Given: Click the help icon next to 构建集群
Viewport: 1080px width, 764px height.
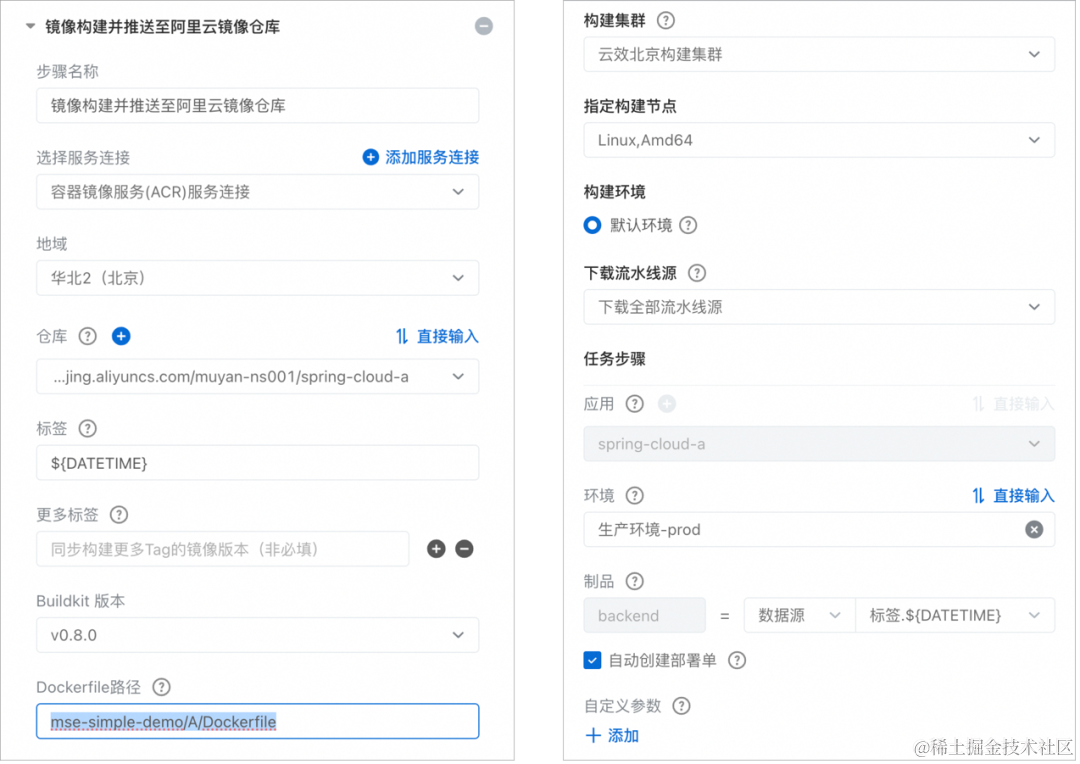Looking at the screenshot, I should tap(665, 20).
